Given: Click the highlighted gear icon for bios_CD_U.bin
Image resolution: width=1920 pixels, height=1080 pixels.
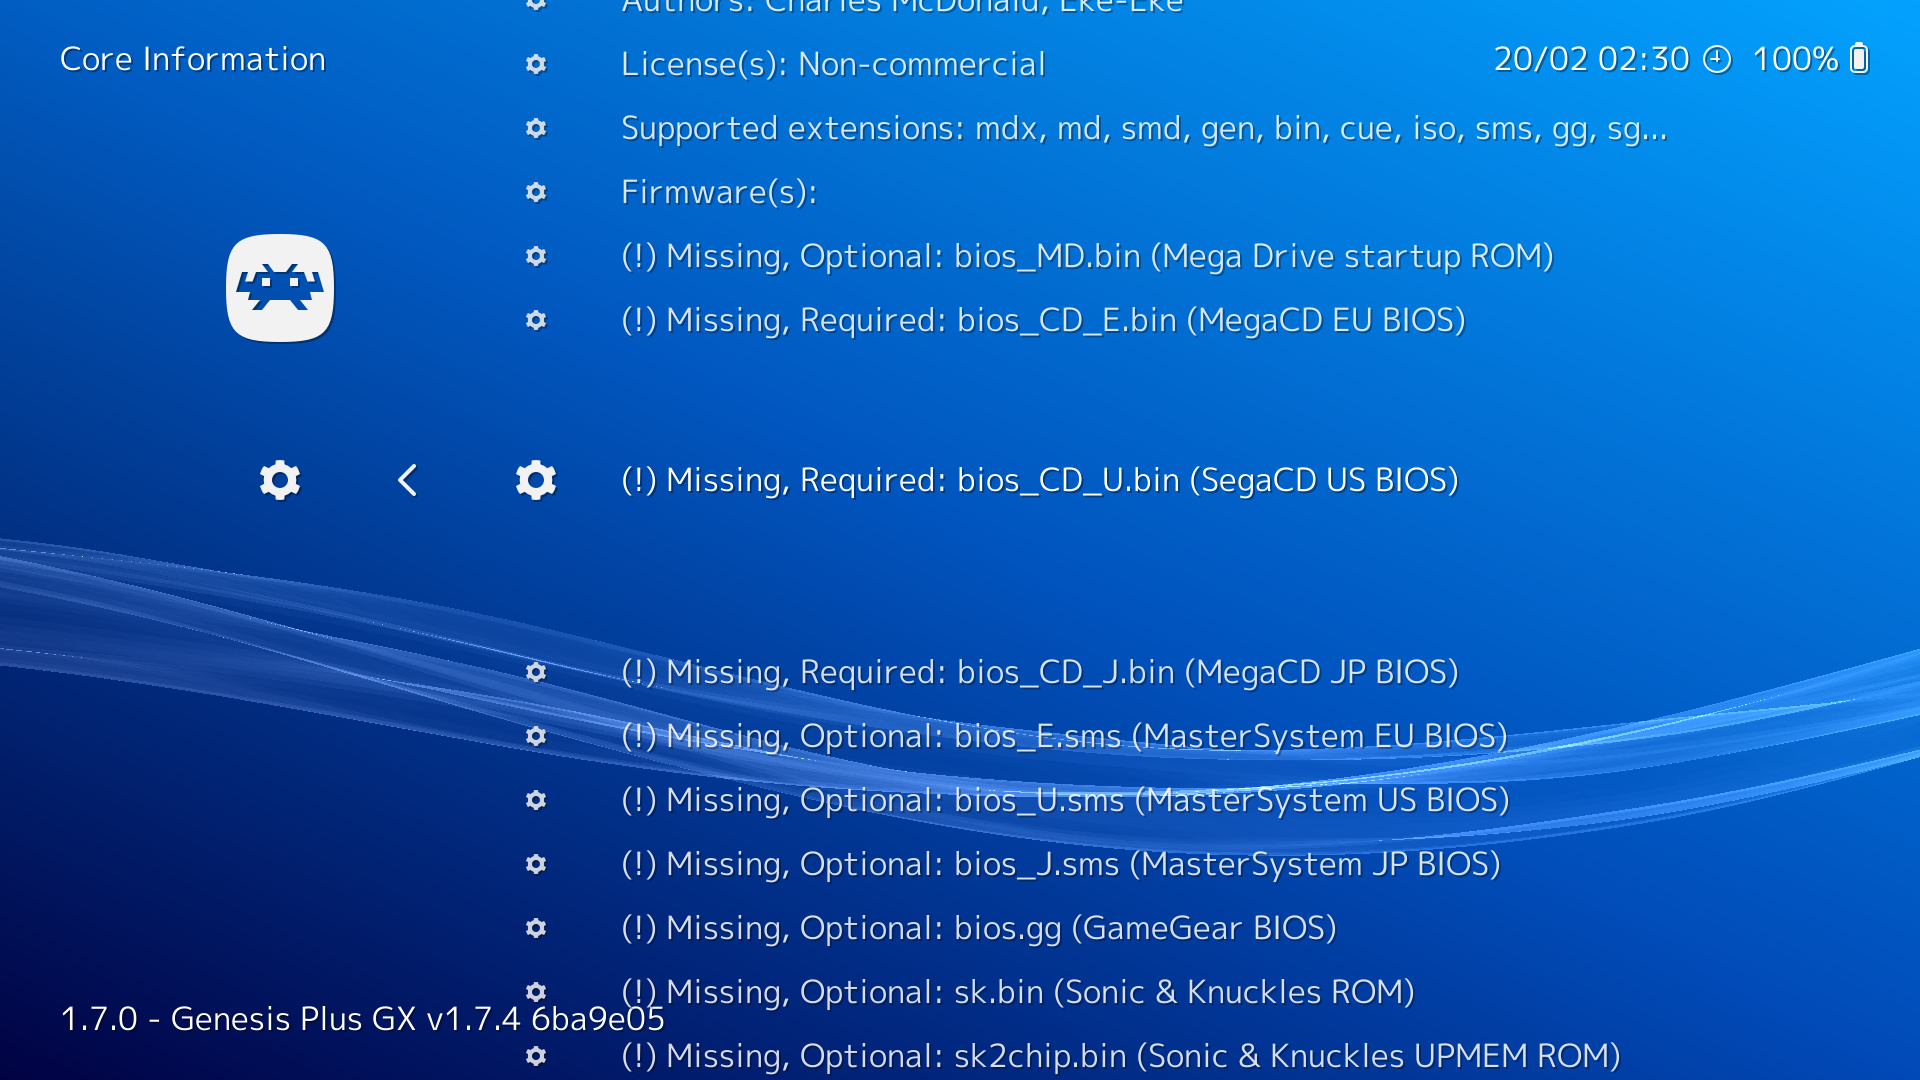Looking at the screenshot, I should click(x=536, y=480).
